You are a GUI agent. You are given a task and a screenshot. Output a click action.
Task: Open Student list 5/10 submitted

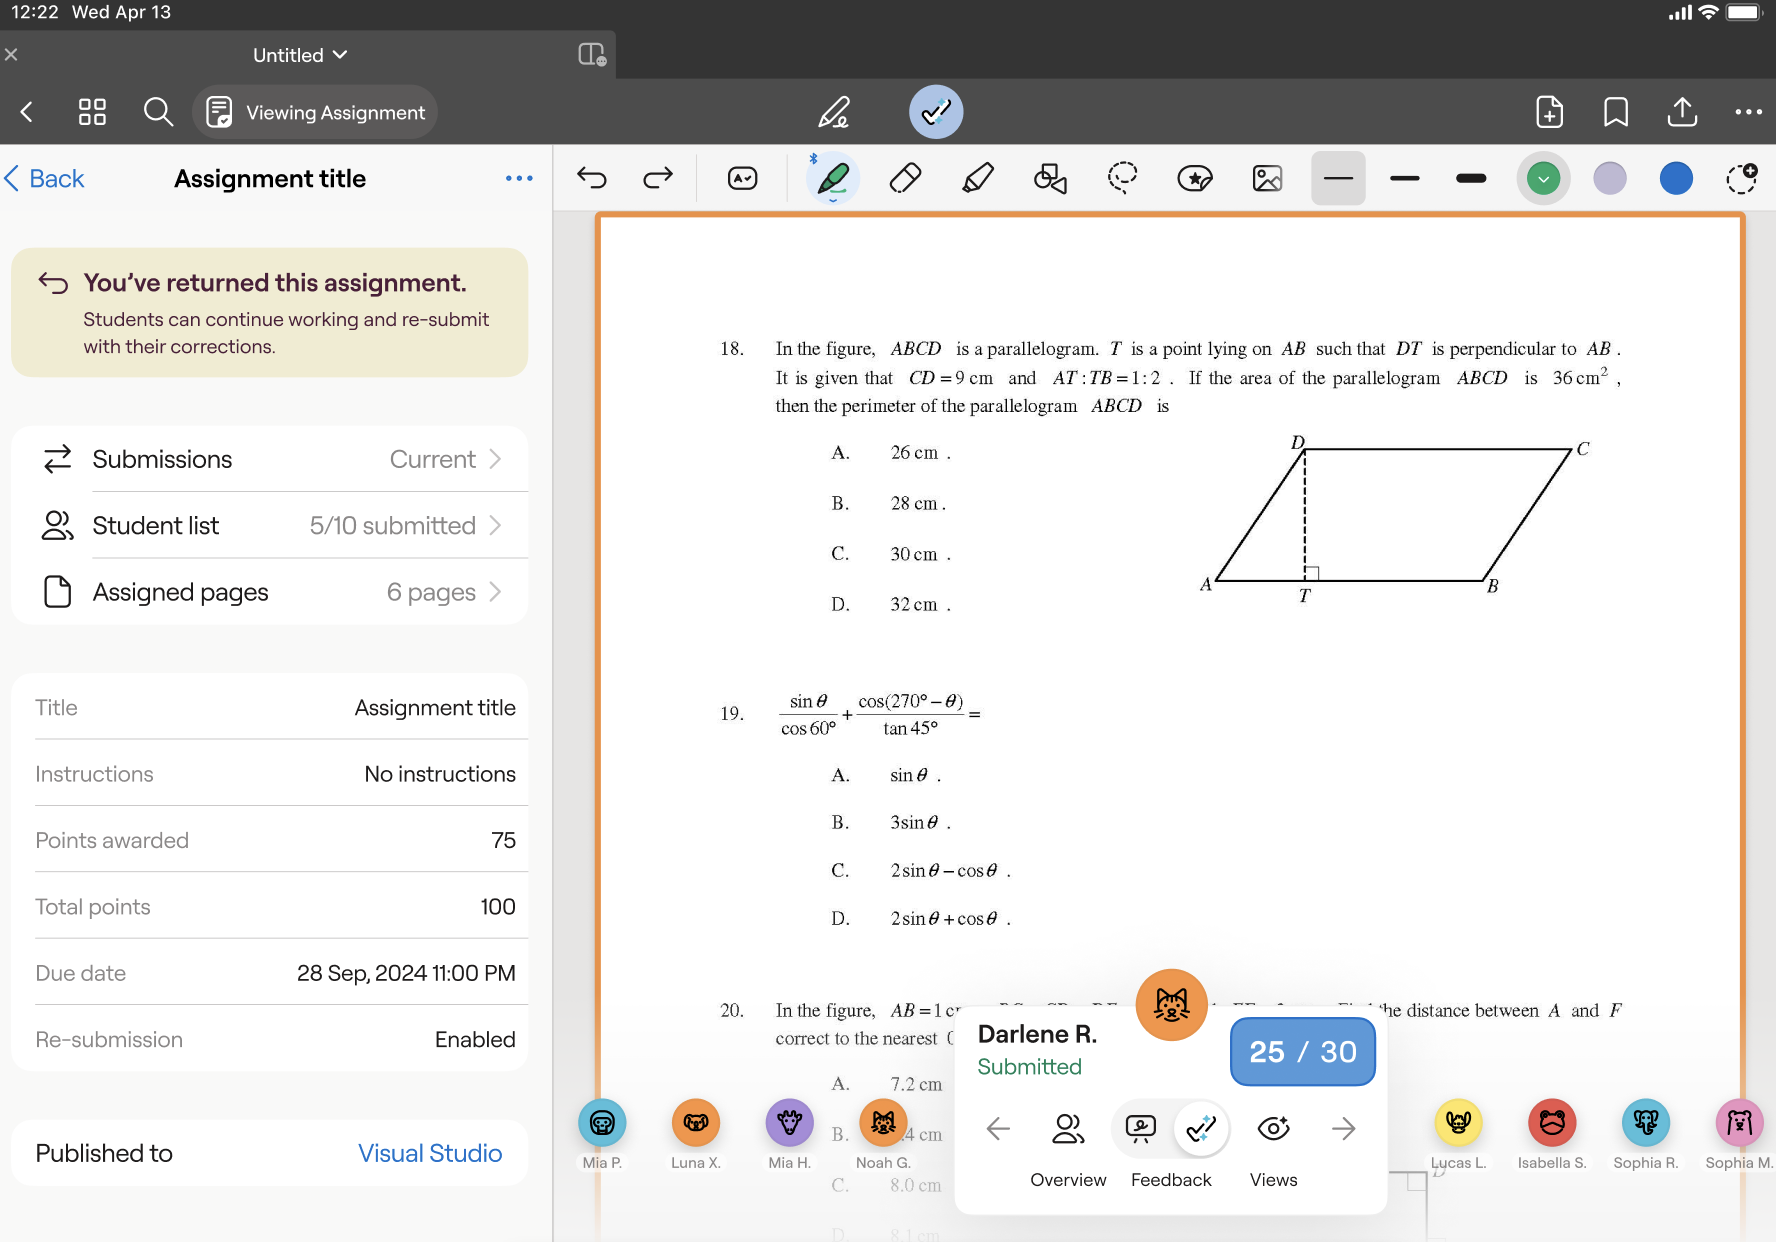[270, 526]
